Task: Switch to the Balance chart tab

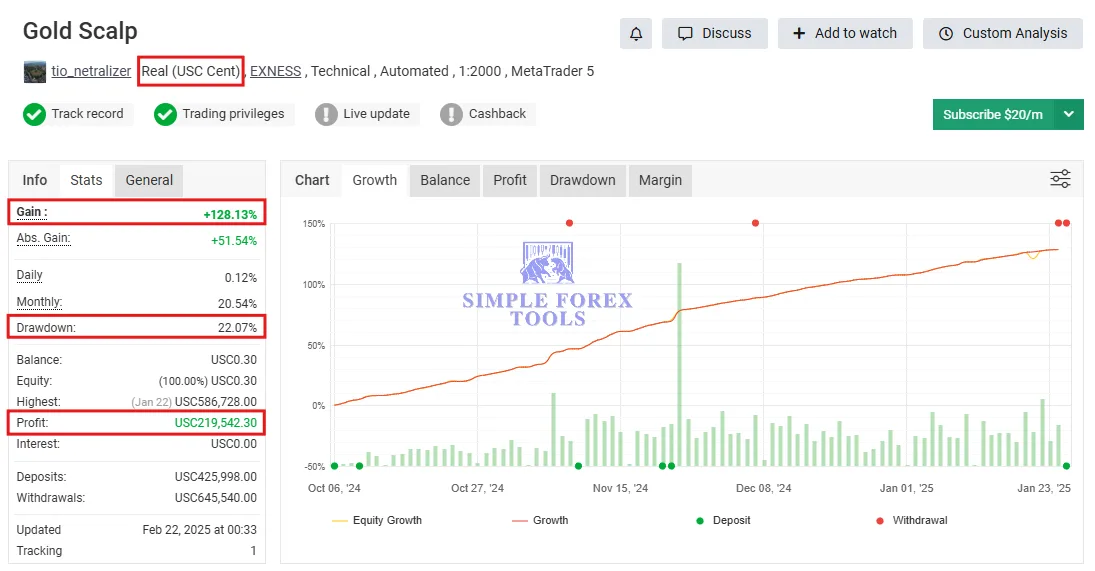Action: (x=445, y=180)
